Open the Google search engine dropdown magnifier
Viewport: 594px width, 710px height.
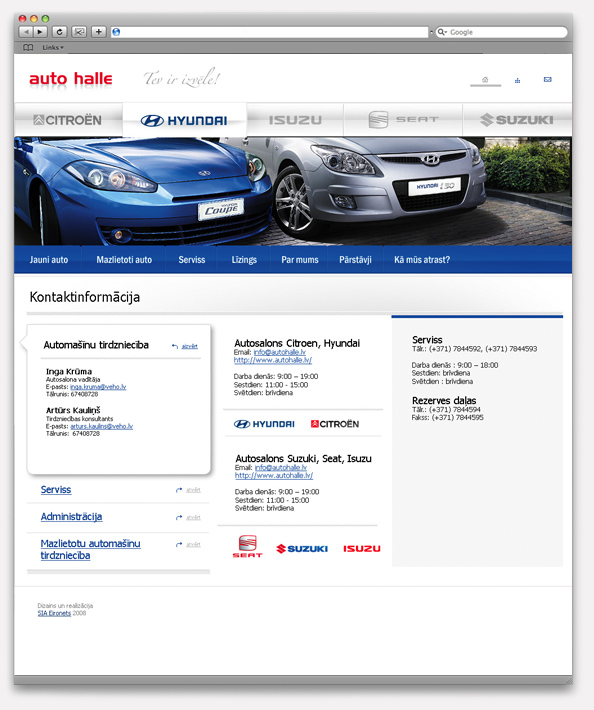pyautogui.click(x=442, y=32)
